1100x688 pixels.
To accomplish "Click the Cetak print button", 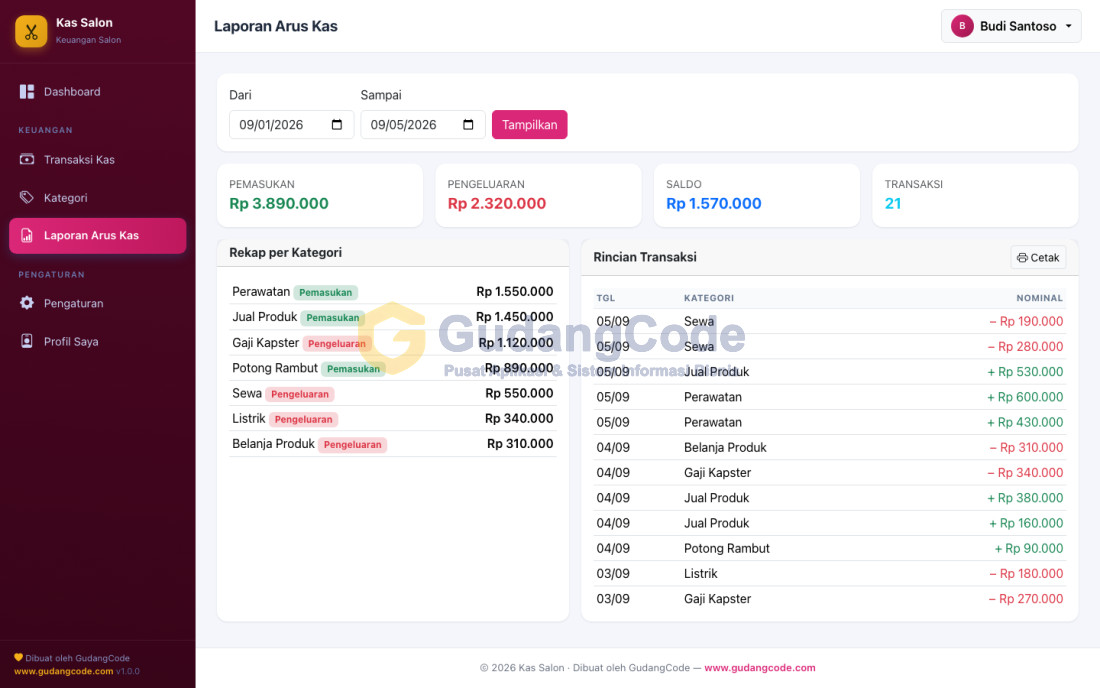I will point(1038,257).
